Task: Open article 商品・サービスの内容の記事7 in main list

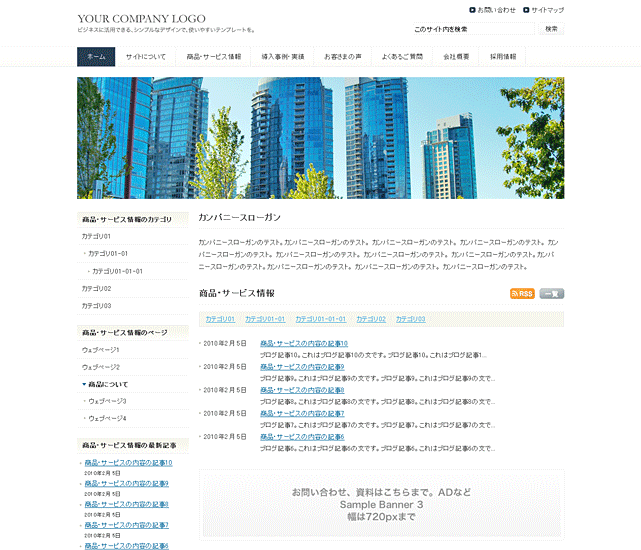Action: [x=302, y=413]
